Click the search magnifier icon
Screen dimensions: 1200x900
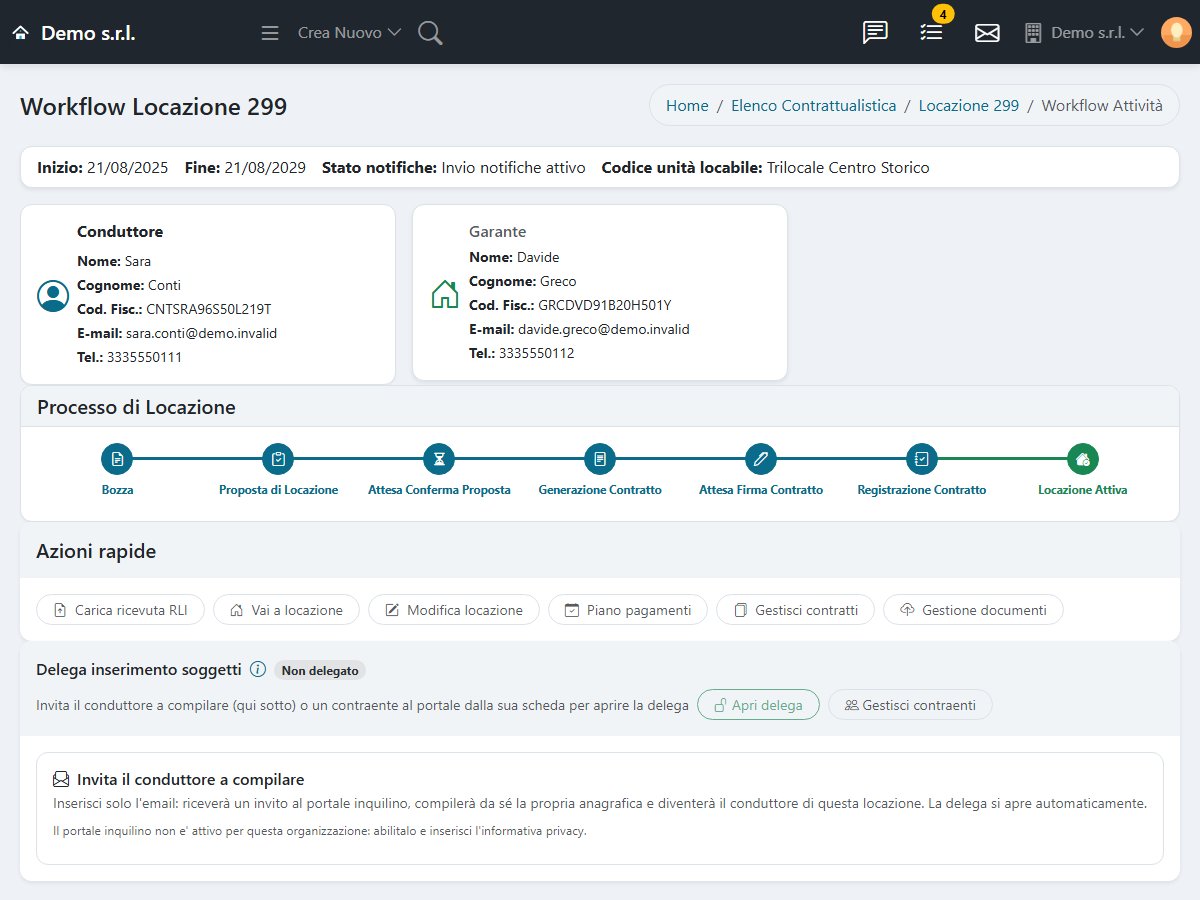coord(430,33)
